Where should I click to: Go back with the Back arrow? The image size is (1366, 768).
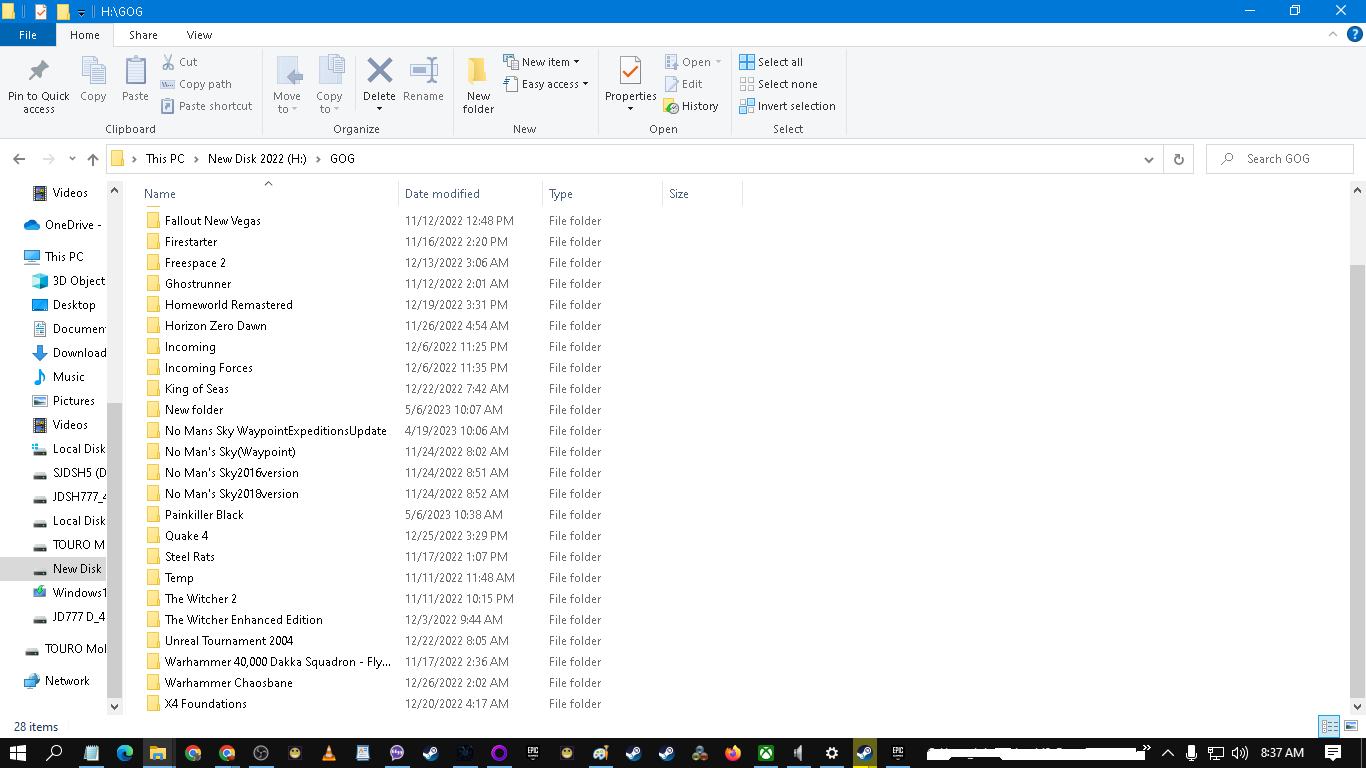[x=19, y=159]
